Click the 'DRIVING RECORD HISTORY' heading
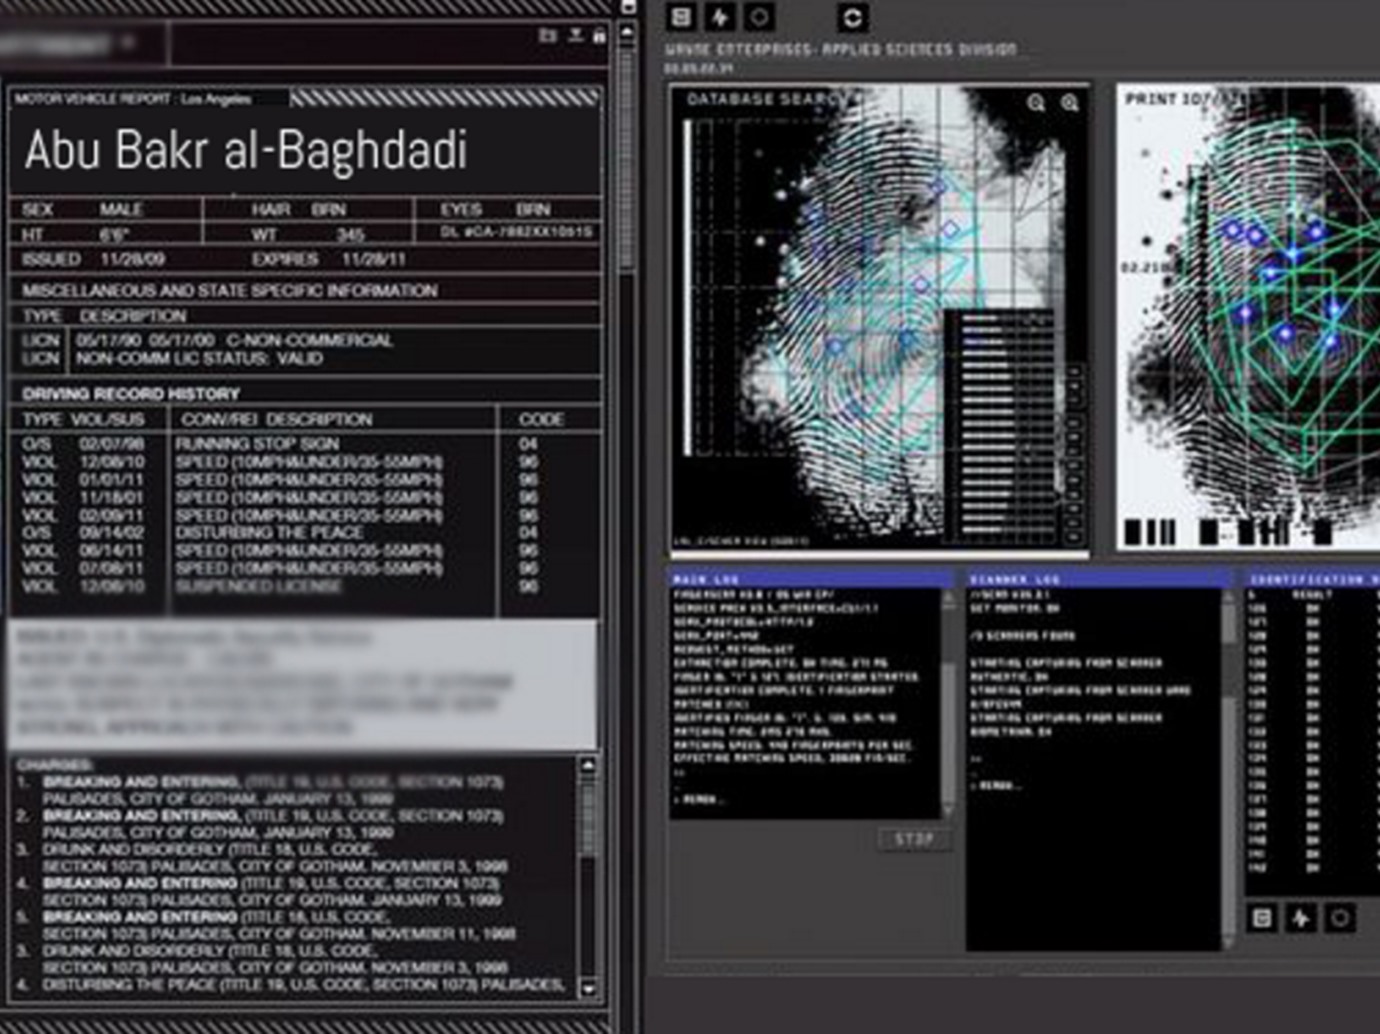Viewport: 1380px width, 1034px height. pos(131,394)
